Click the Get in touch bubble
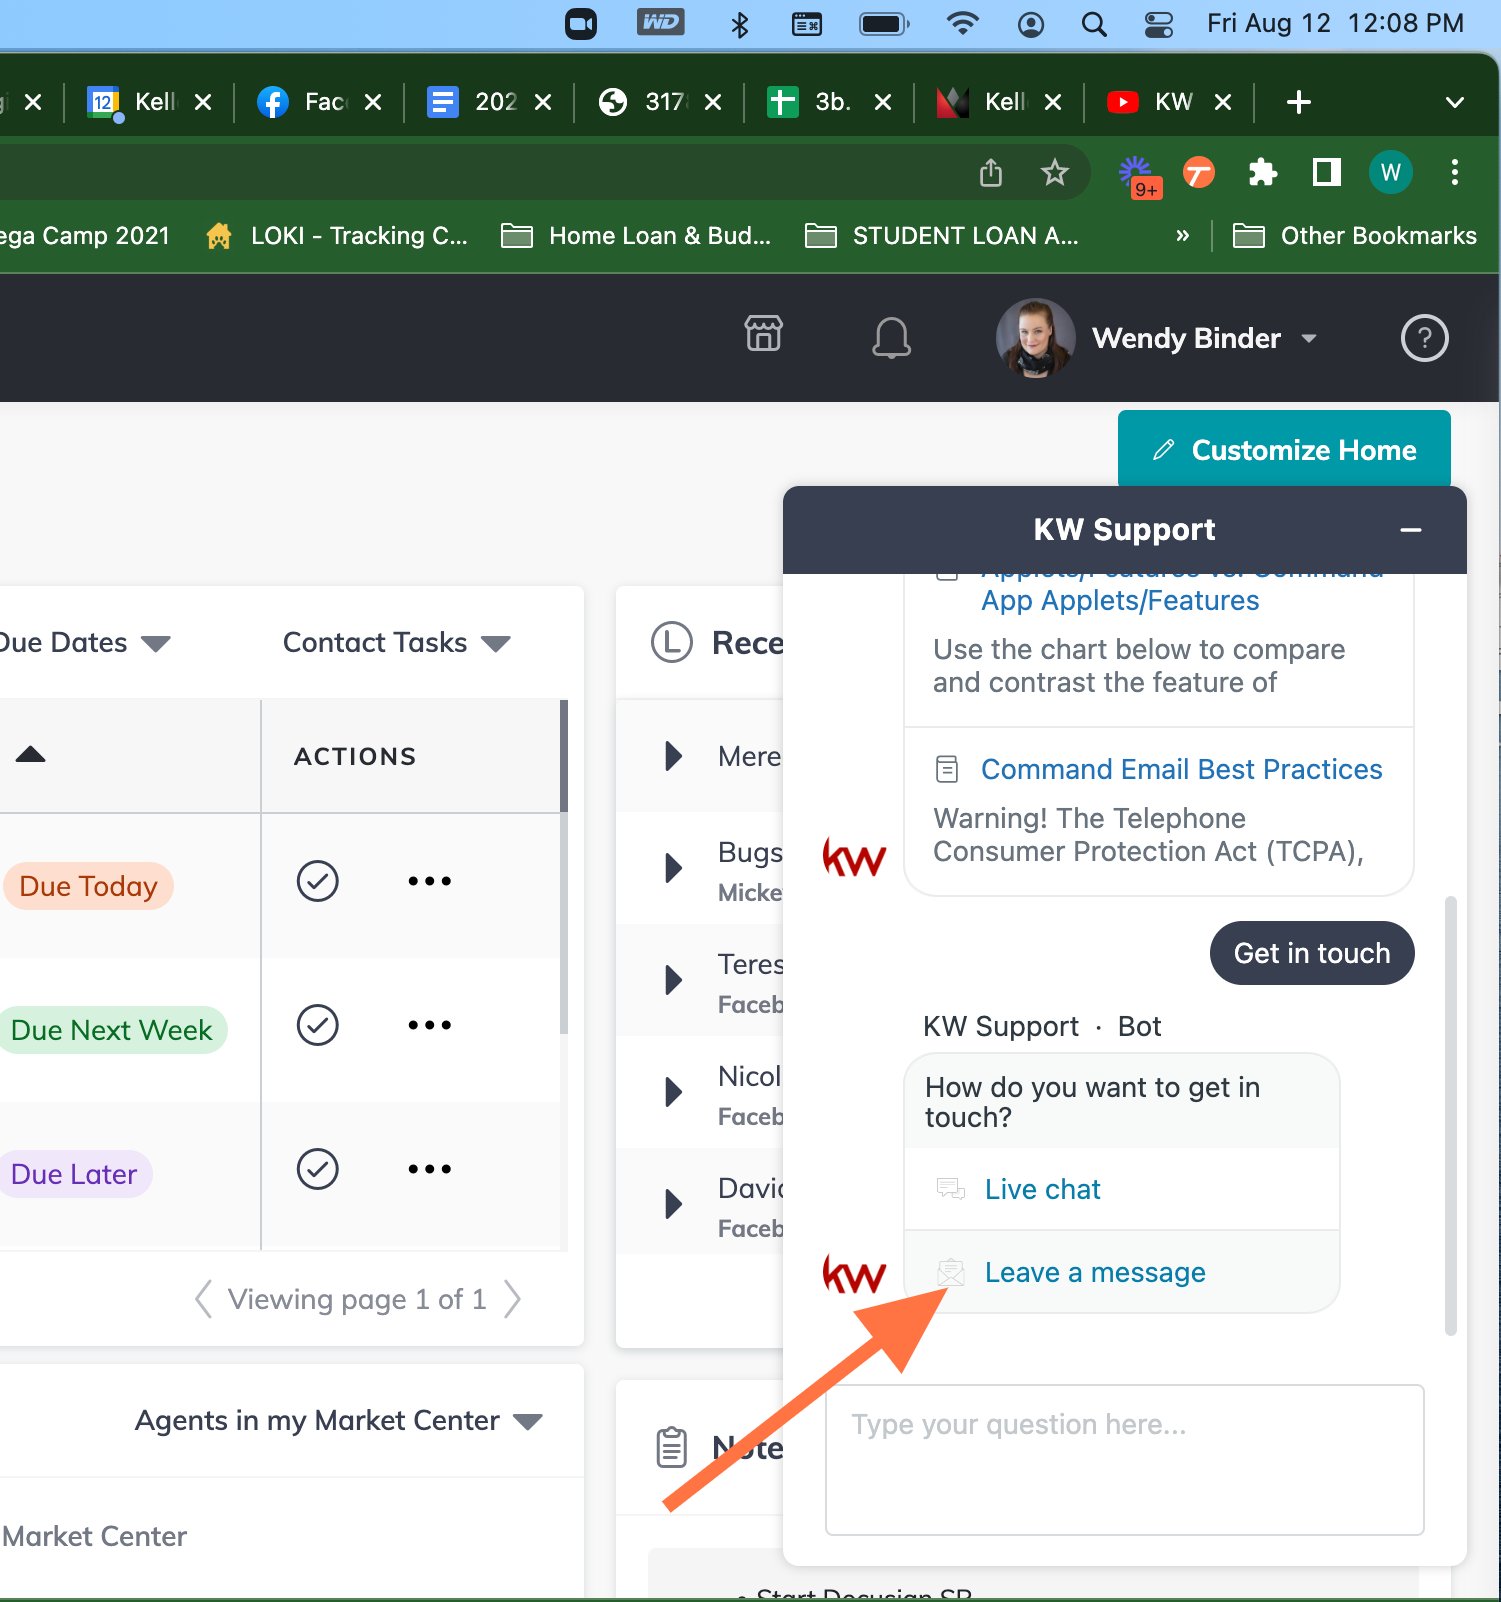This screenshot has height=1602, width=1501. point(1312,953)
